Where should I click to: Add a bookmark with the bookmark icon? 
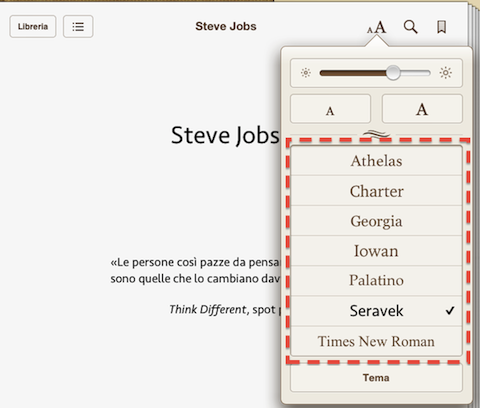point(441,27)
